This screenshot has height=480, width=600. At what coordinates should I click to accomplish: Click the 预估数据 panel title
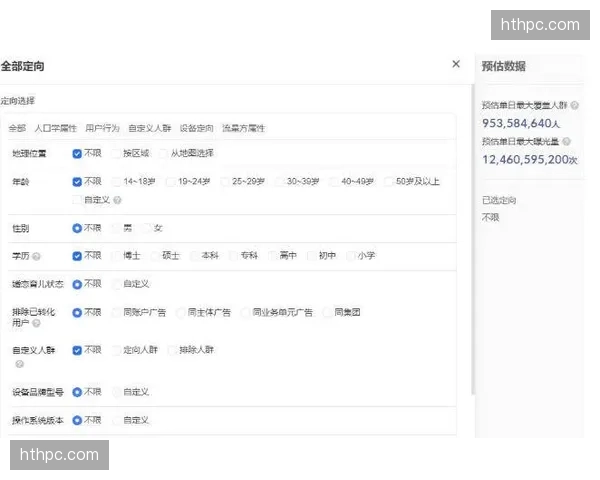(504, 66)
